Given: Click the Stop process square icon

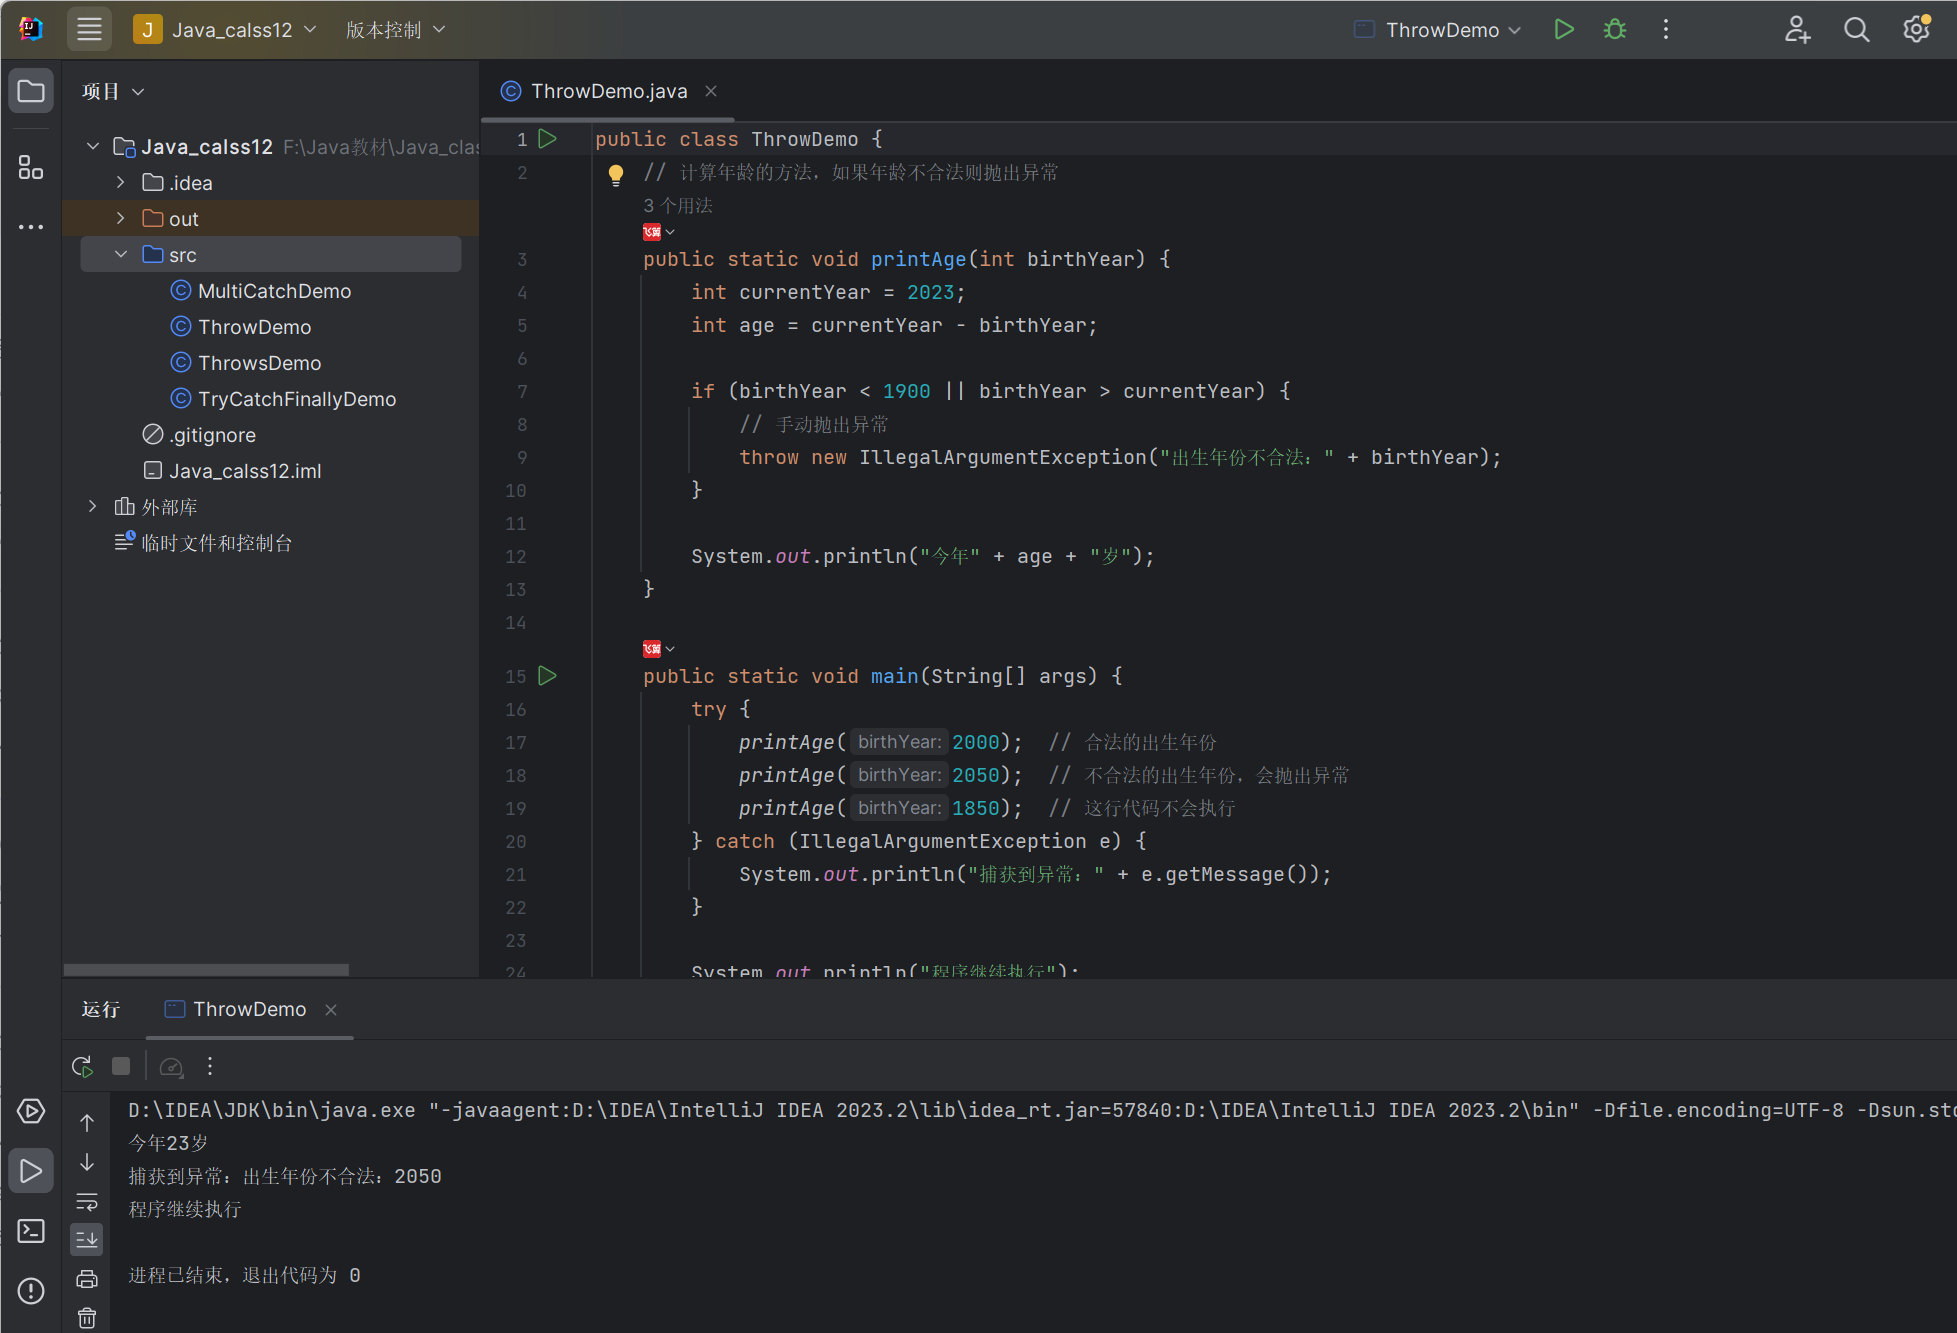Looking at the screenshot, I should [121, 1066].
